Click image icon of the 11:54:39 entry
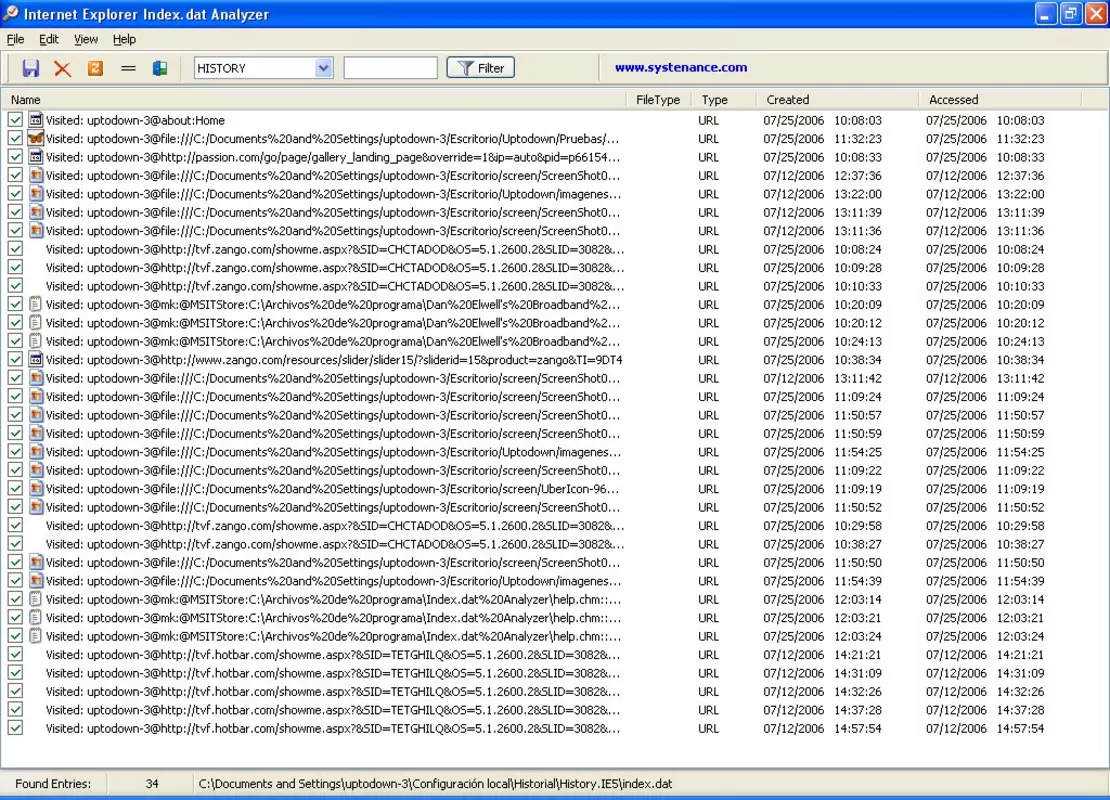The width and height of the screenshot is (1110, 800). coord(35,581)
